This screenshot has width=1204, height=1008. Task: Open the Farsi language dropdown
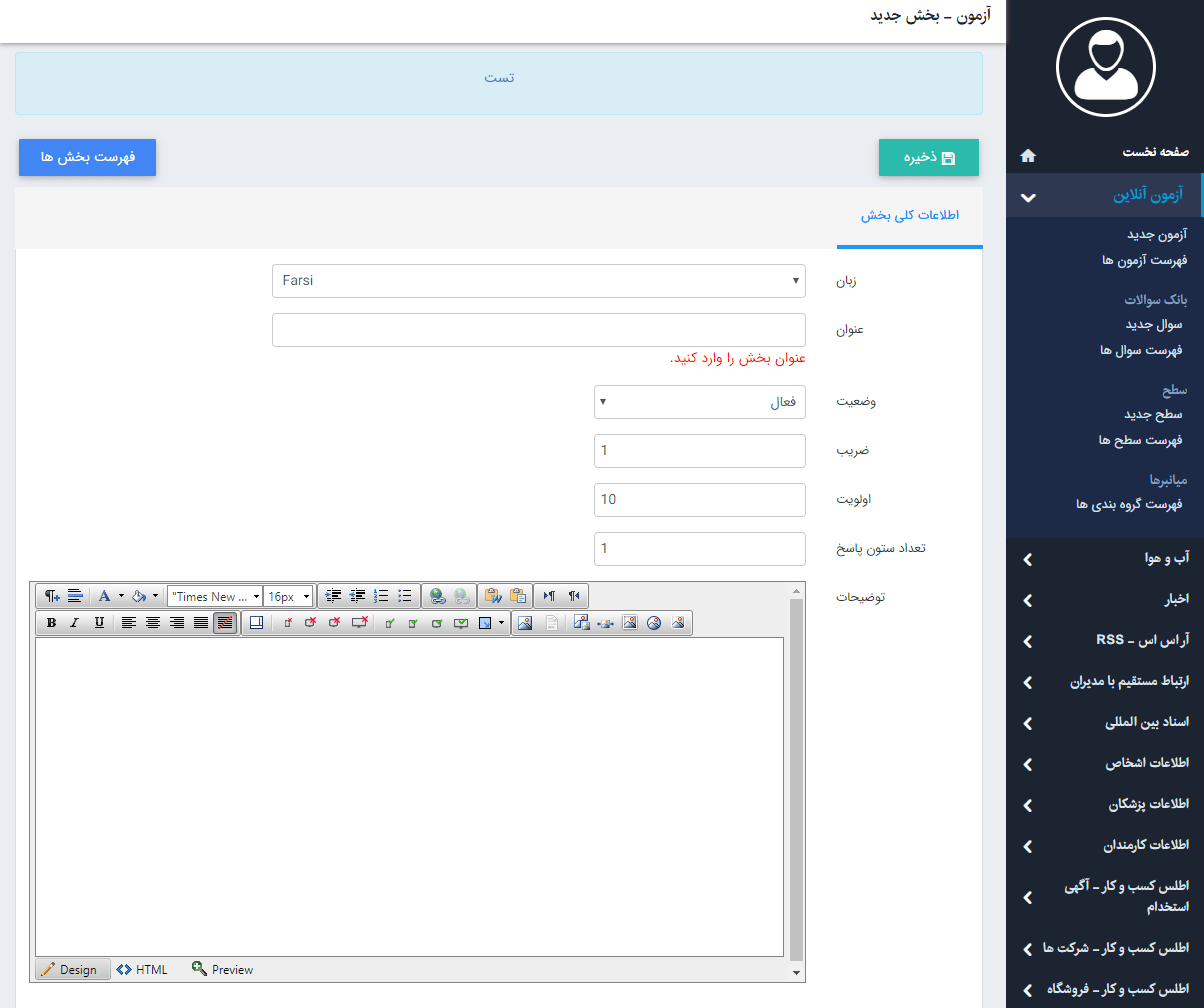(538, 281)
